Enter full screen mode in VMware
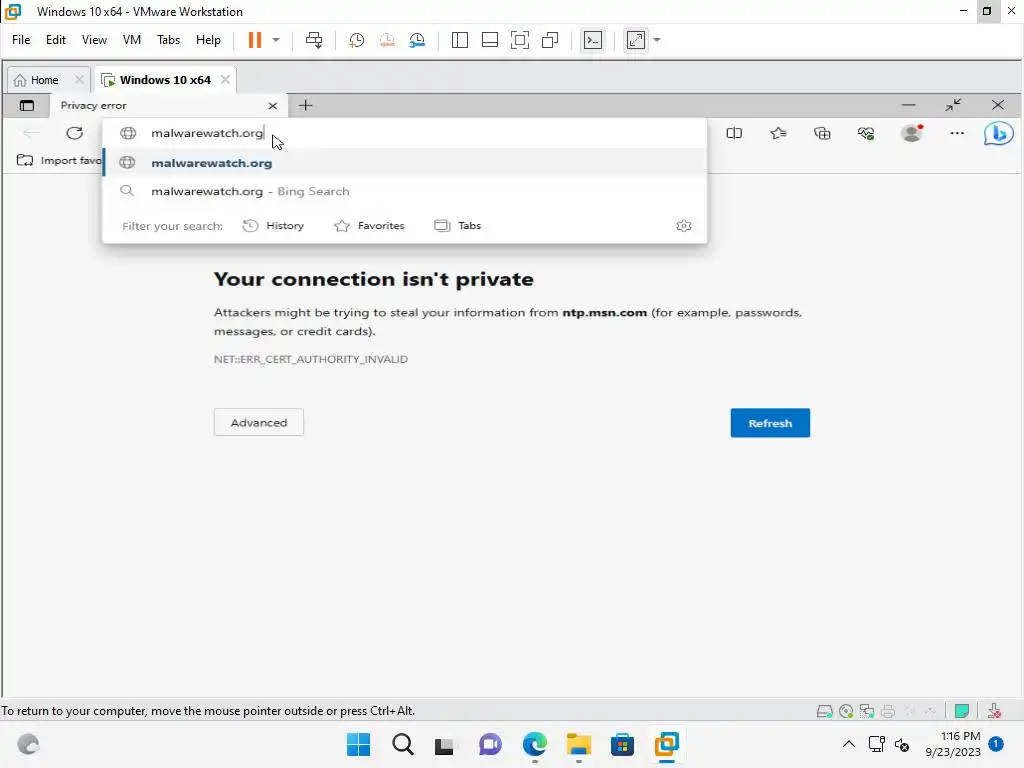The image size is (1024, 768). coord(520,40)
